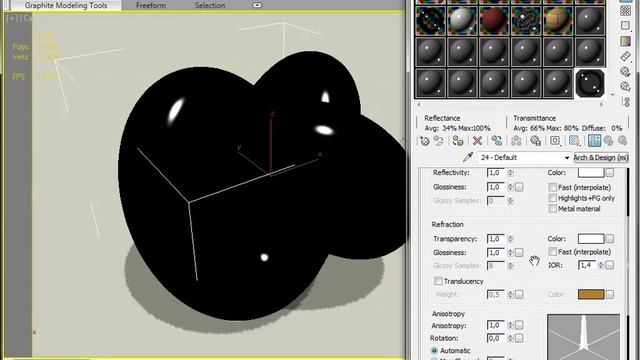Screen dimensions: 640x360
Task: Click IOR spinner arrows
Action: (x=601, y=265)
